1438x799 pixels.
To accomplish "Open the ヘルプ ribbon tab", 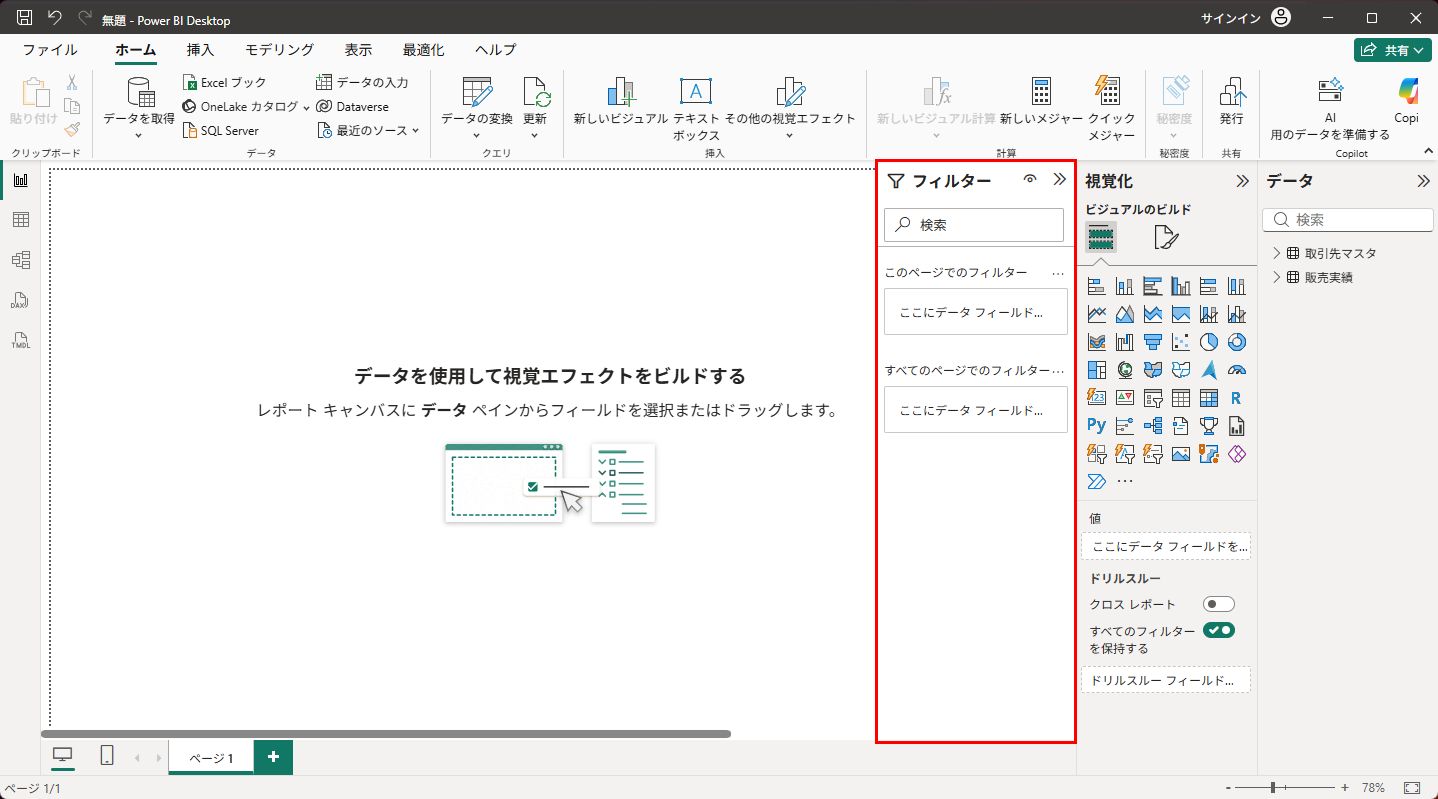I will [496, 50].
